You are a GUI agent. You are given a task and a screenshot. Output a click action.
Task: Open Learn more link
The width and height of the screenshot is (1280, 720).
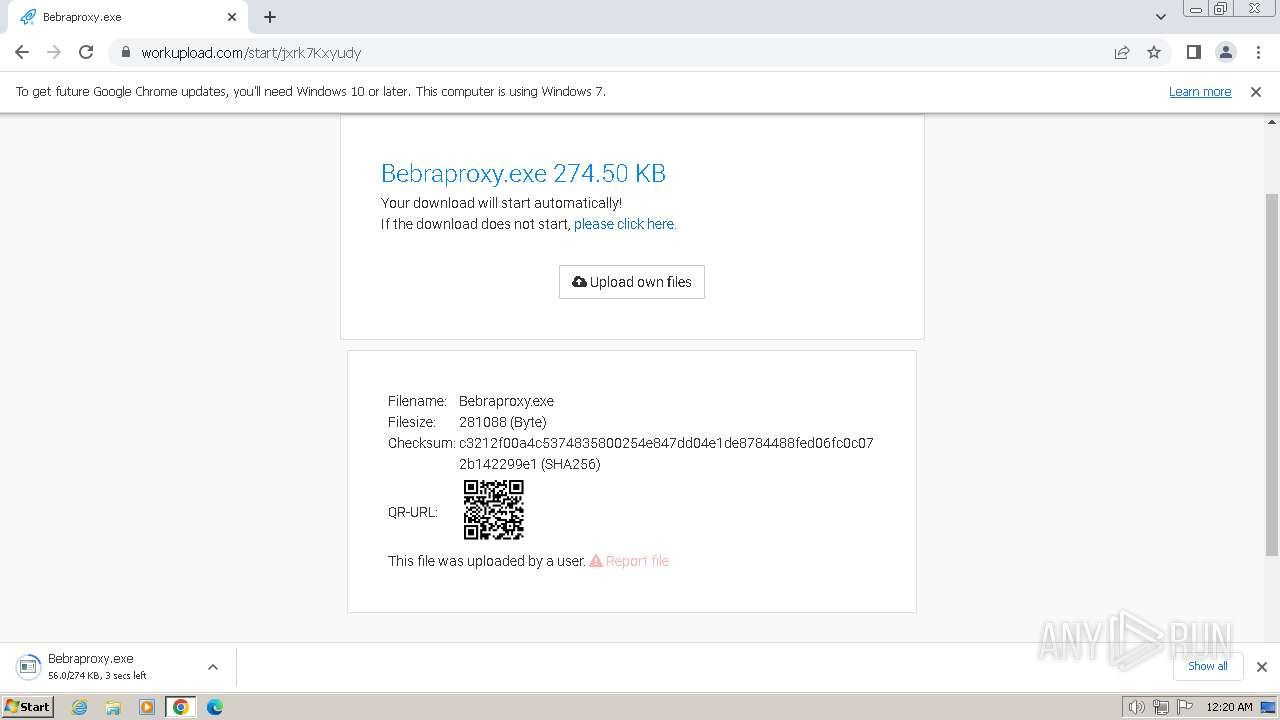point(1200,92)
